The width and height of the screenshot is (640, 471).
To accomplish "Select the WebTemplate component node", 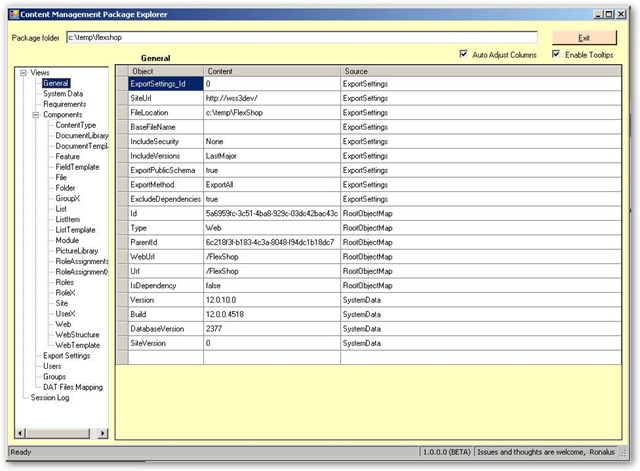I will 78,345.
